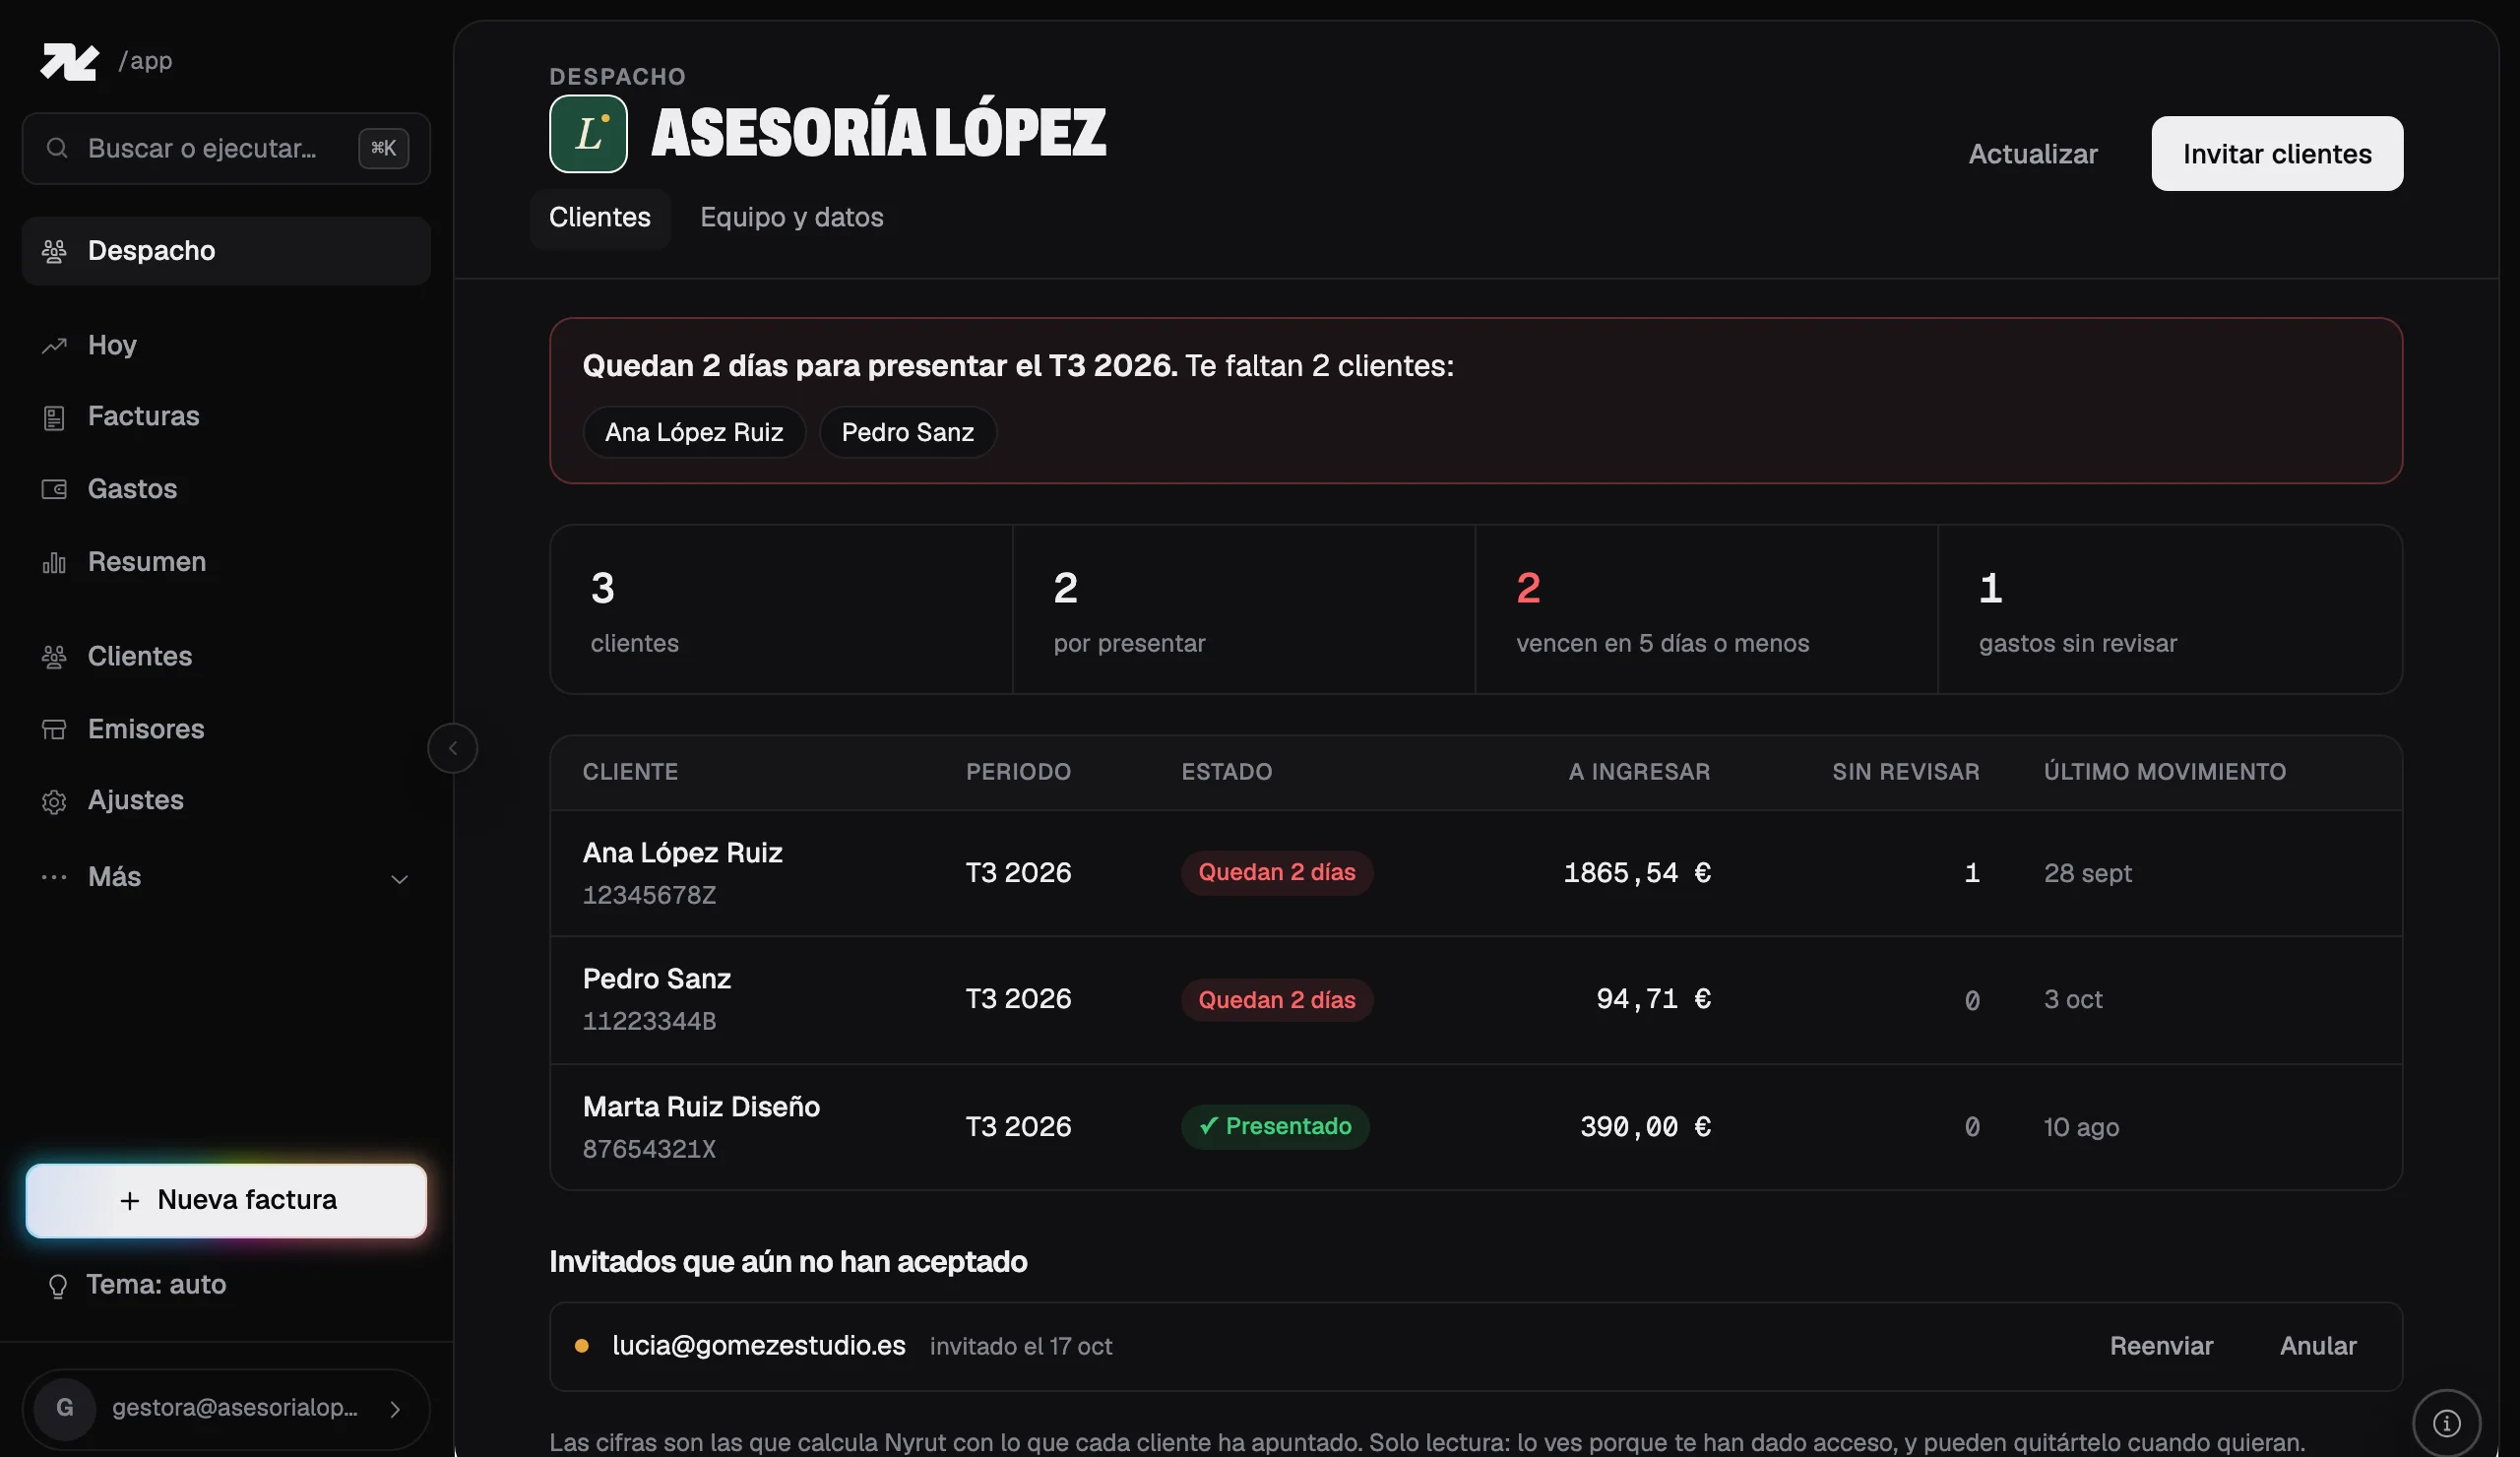The width and height of the screenshot is (2520, 1457).
Task: Expand the Más menu chevron
Action: (399, 879)
